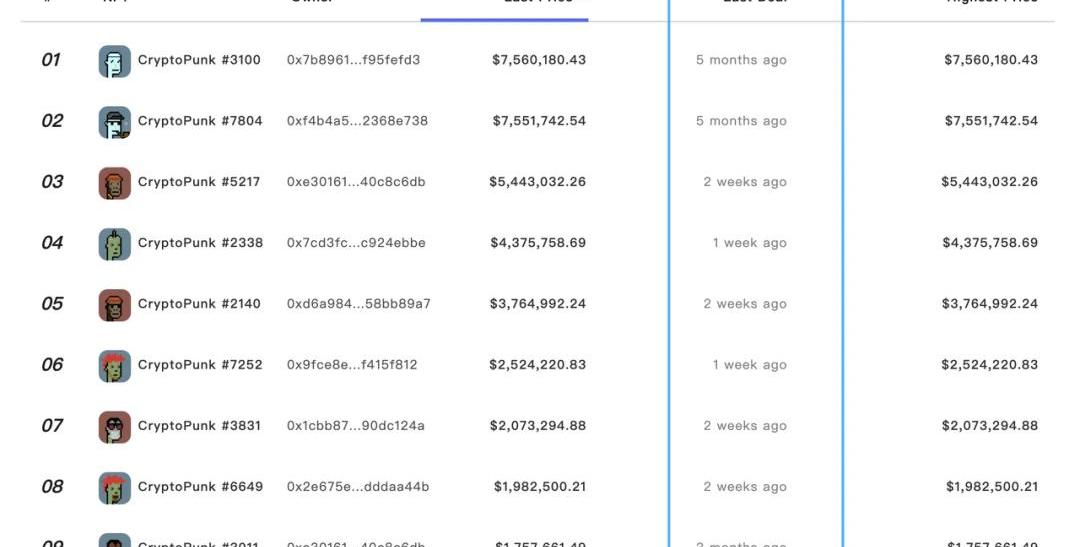View the CryptoPunk #6649 avatar icon

(x=114, y=488)
